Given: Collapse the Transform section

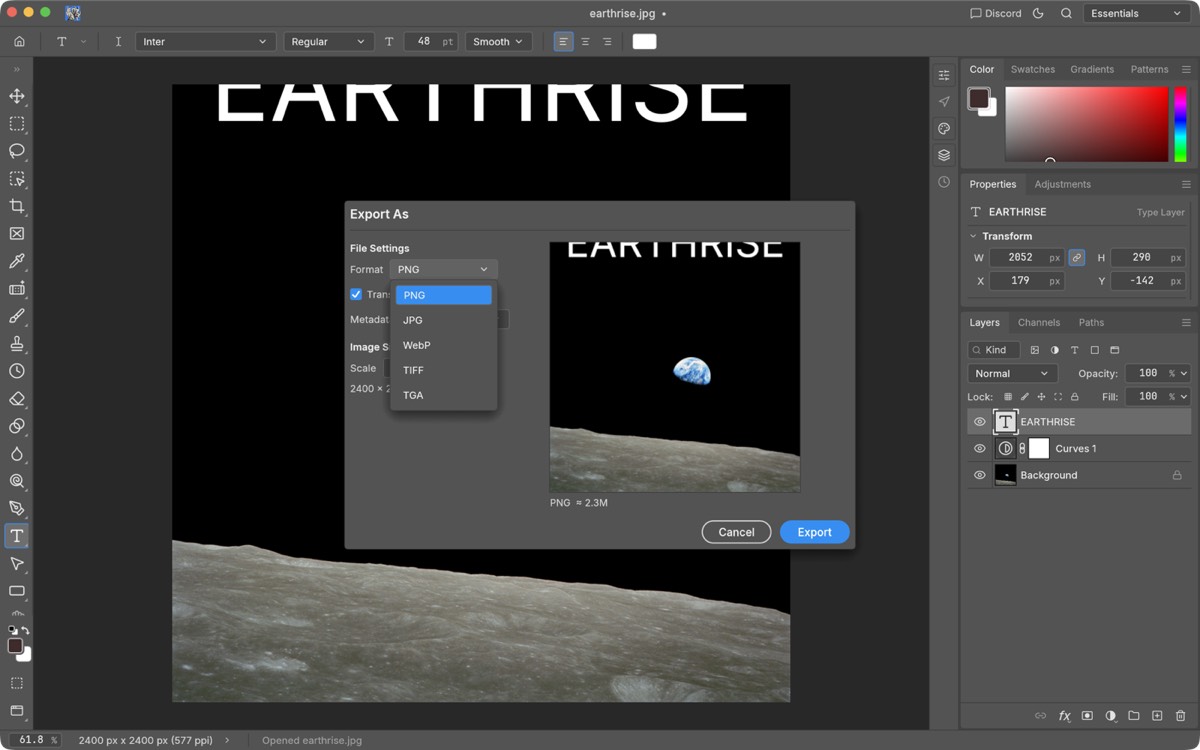Looking at the screenshot, I should [x=974, y=236].
